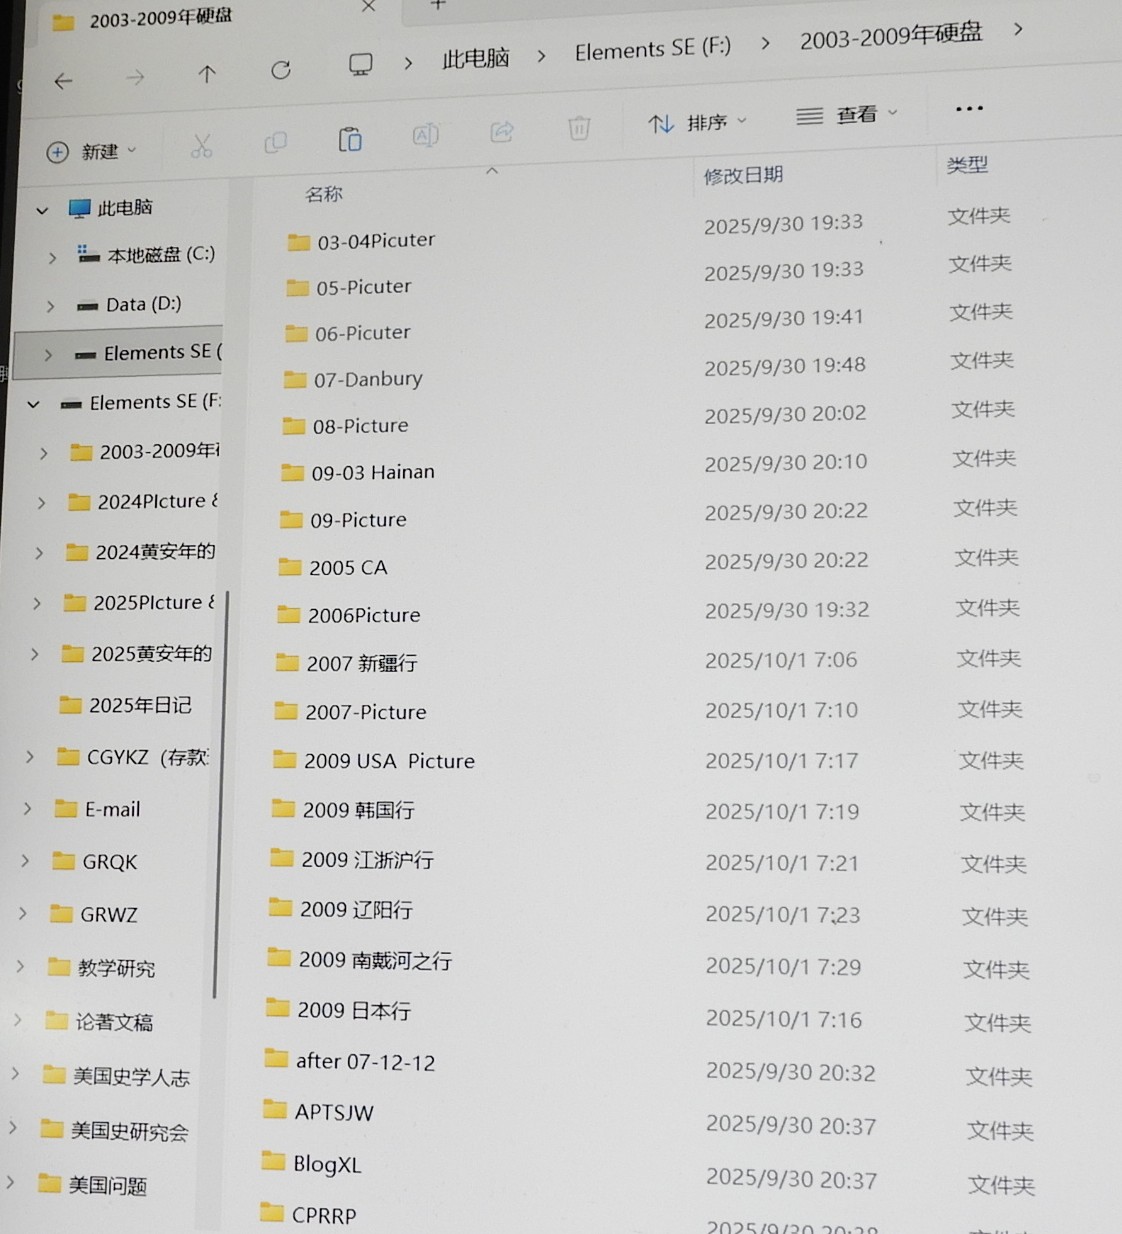Screen dimensions: 1122x1234
Task: Click the Up one level arrow
Action: pos(207,74)
